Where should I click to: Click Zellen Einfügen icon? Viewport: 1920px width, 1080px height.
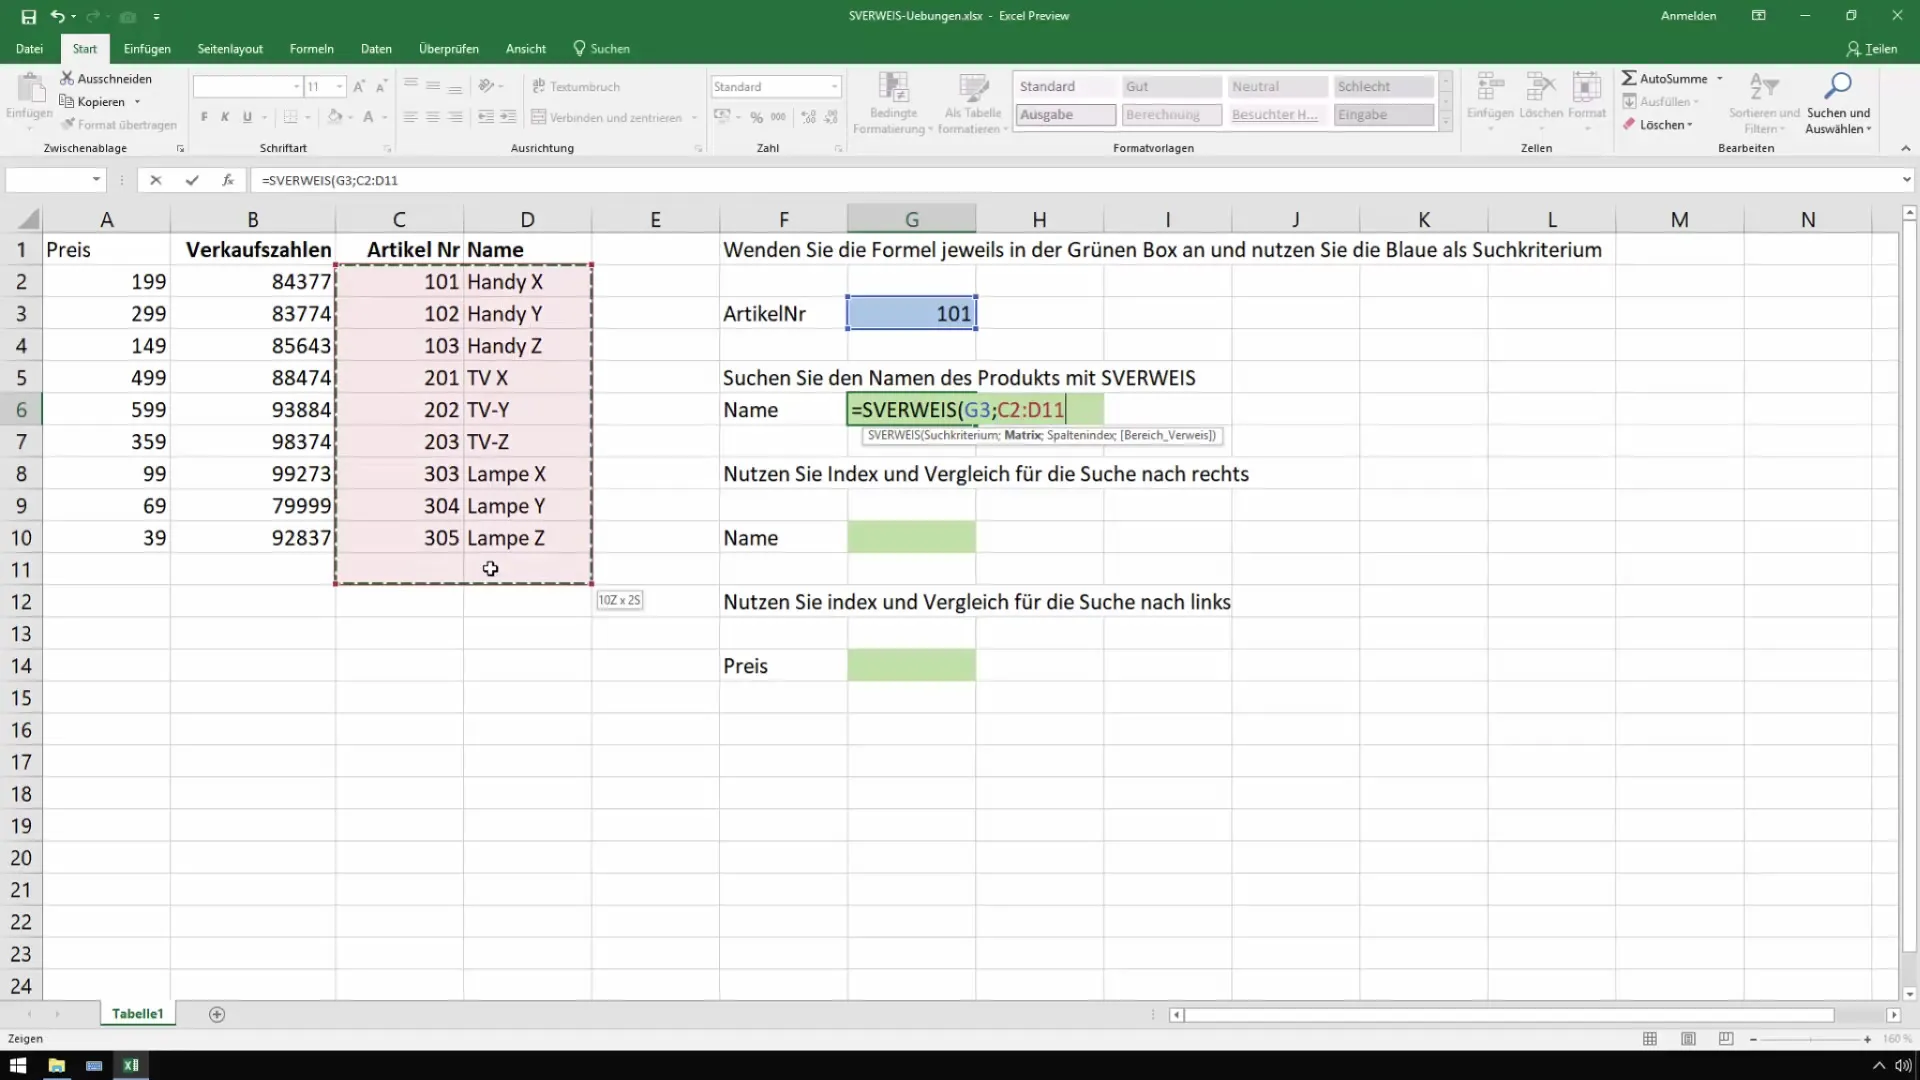point(1490,97)
